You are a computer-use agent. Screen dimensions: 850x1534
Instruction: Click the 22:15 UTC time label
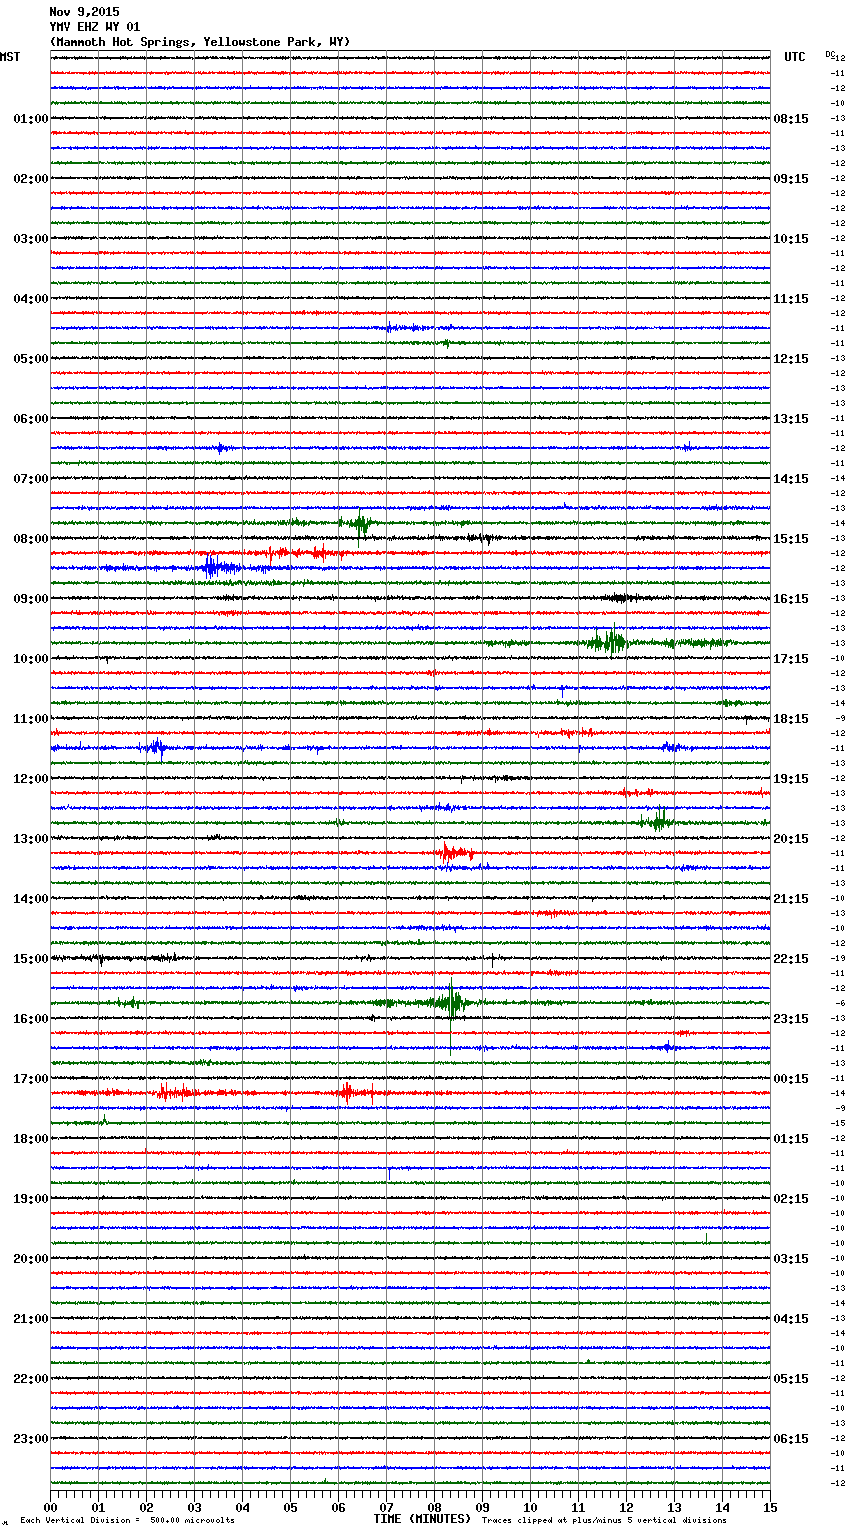click(791, 959)
